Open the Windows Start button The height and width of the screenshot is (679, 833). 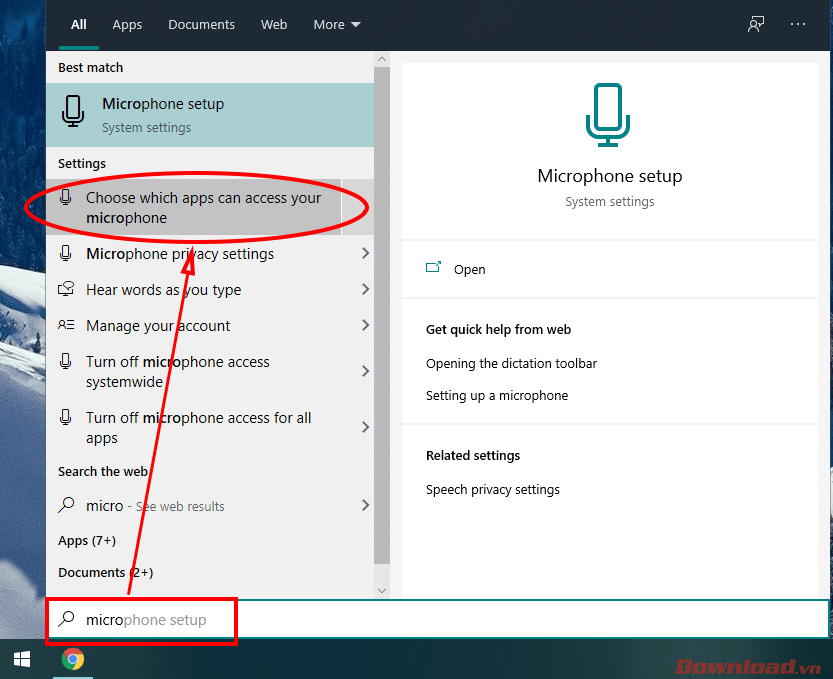[x=22, y=659]
